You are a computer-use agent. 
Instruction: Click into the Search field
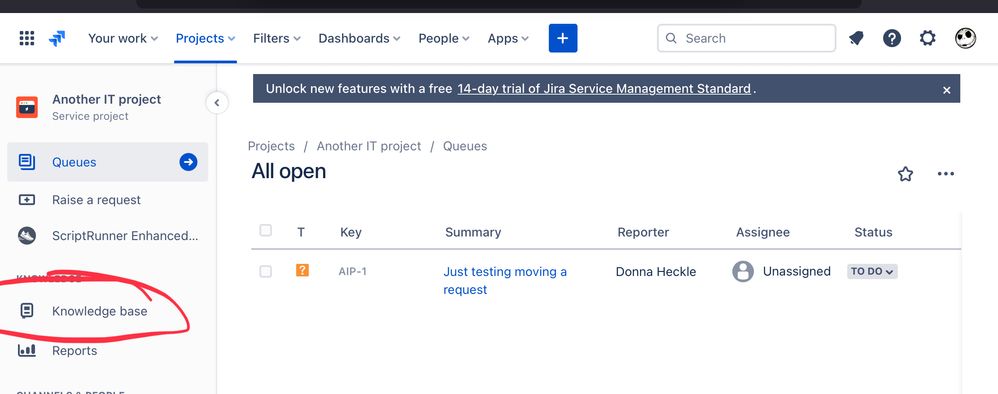[746, 38]
